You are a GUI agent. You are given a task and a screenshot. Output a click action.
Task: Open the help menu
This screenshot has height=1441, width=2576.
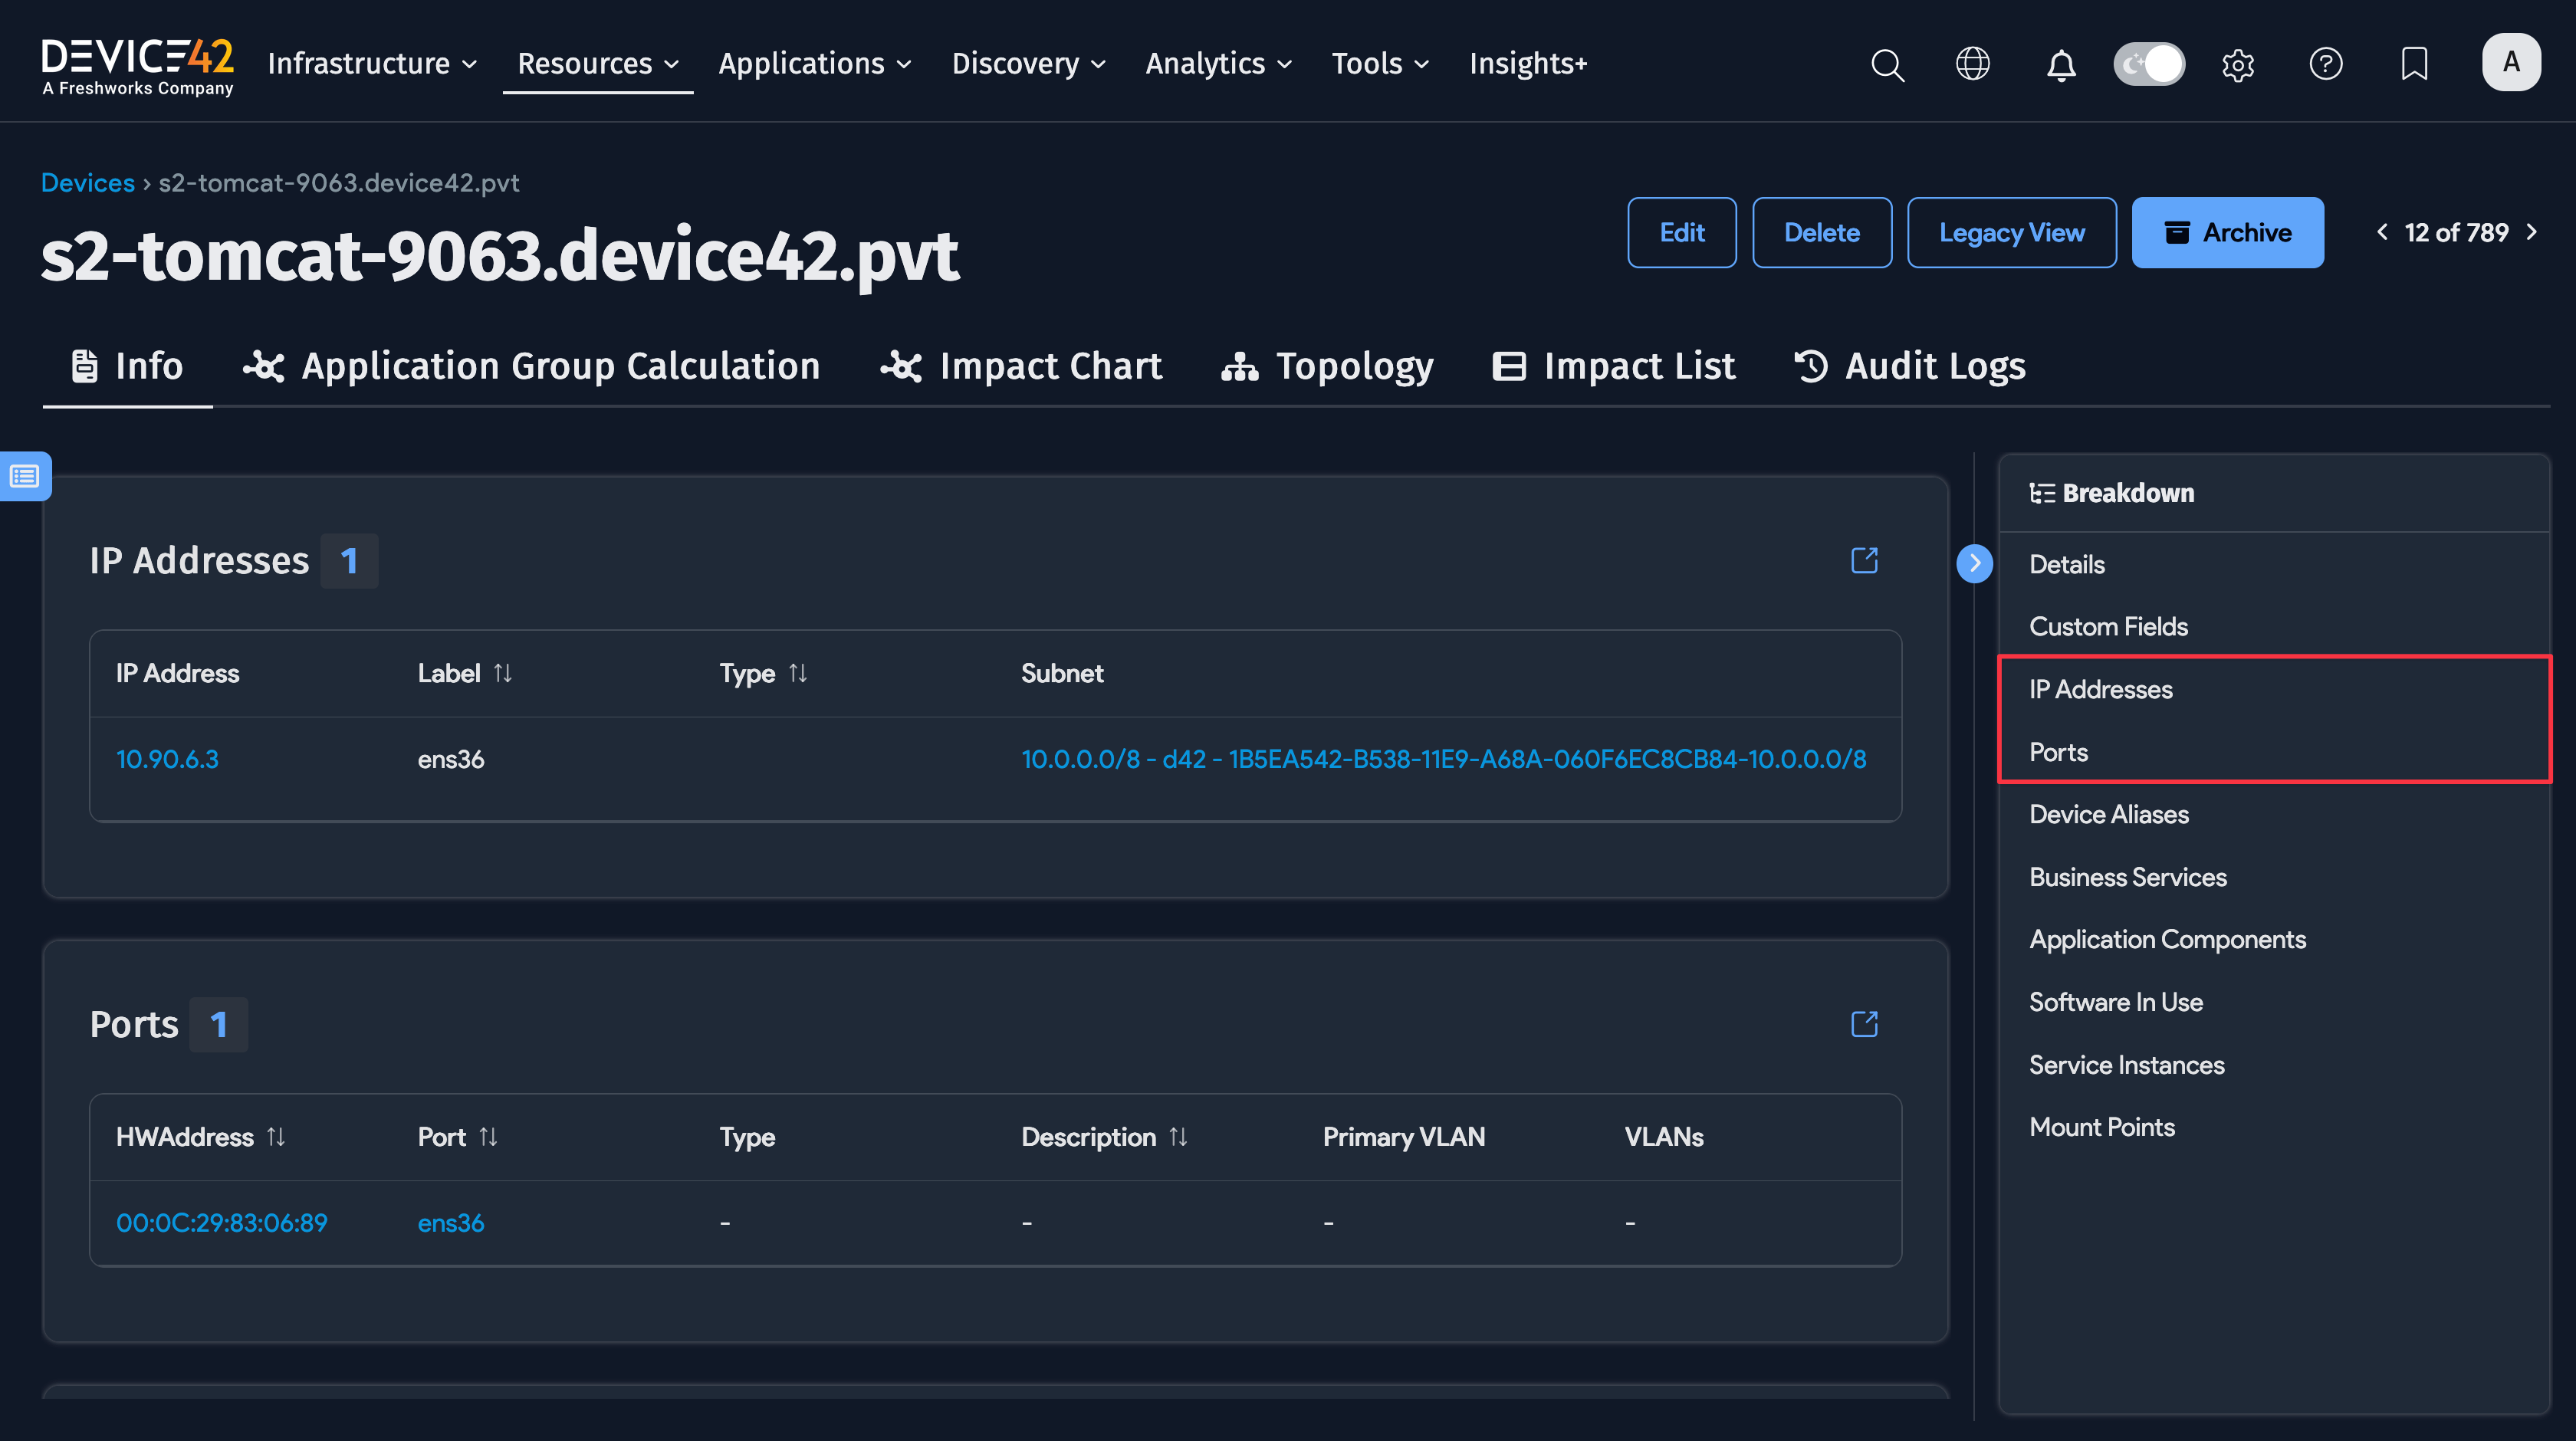tap(2326, 64)
